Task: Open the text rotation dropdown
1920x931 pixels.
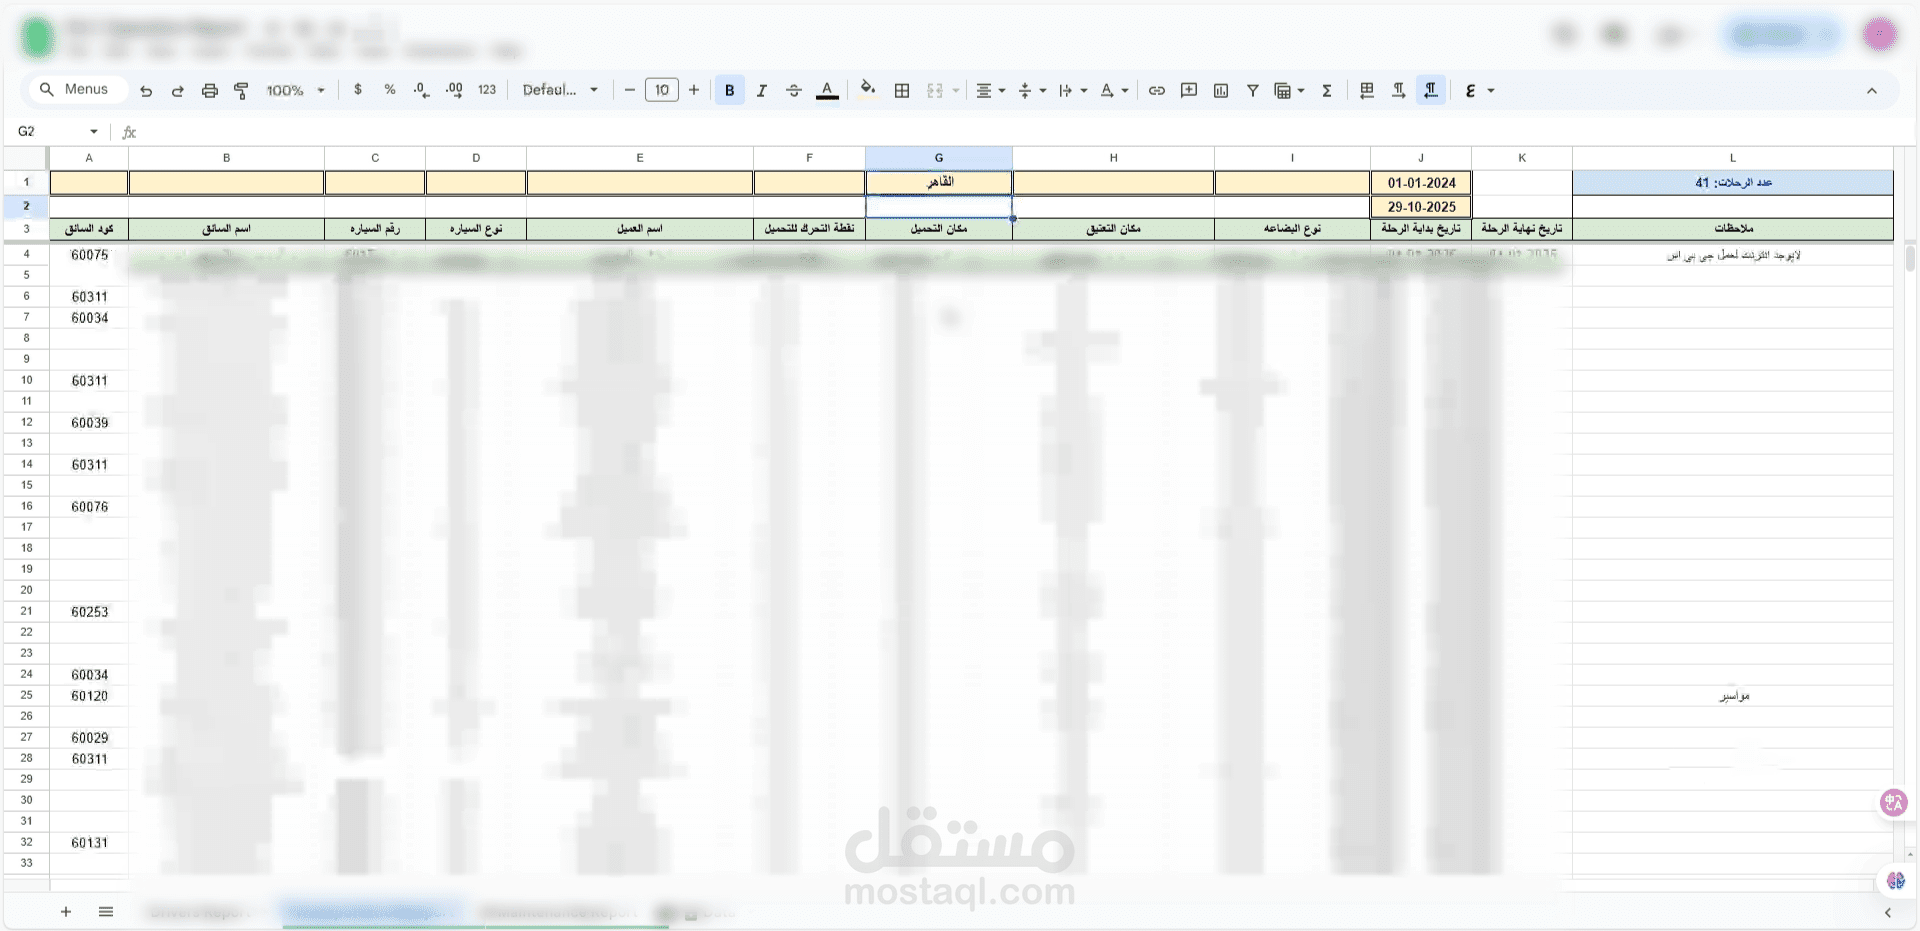Action: (1114, 91)
